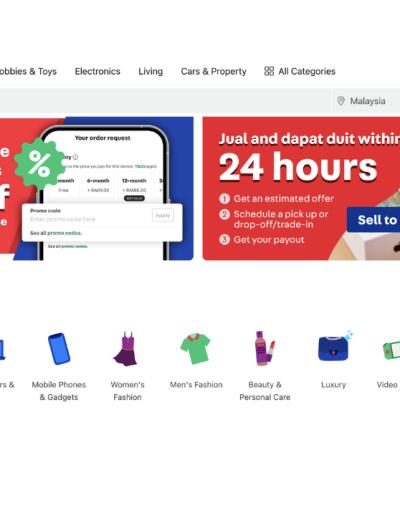Click the Sell to button on banner

coord(373,220)
